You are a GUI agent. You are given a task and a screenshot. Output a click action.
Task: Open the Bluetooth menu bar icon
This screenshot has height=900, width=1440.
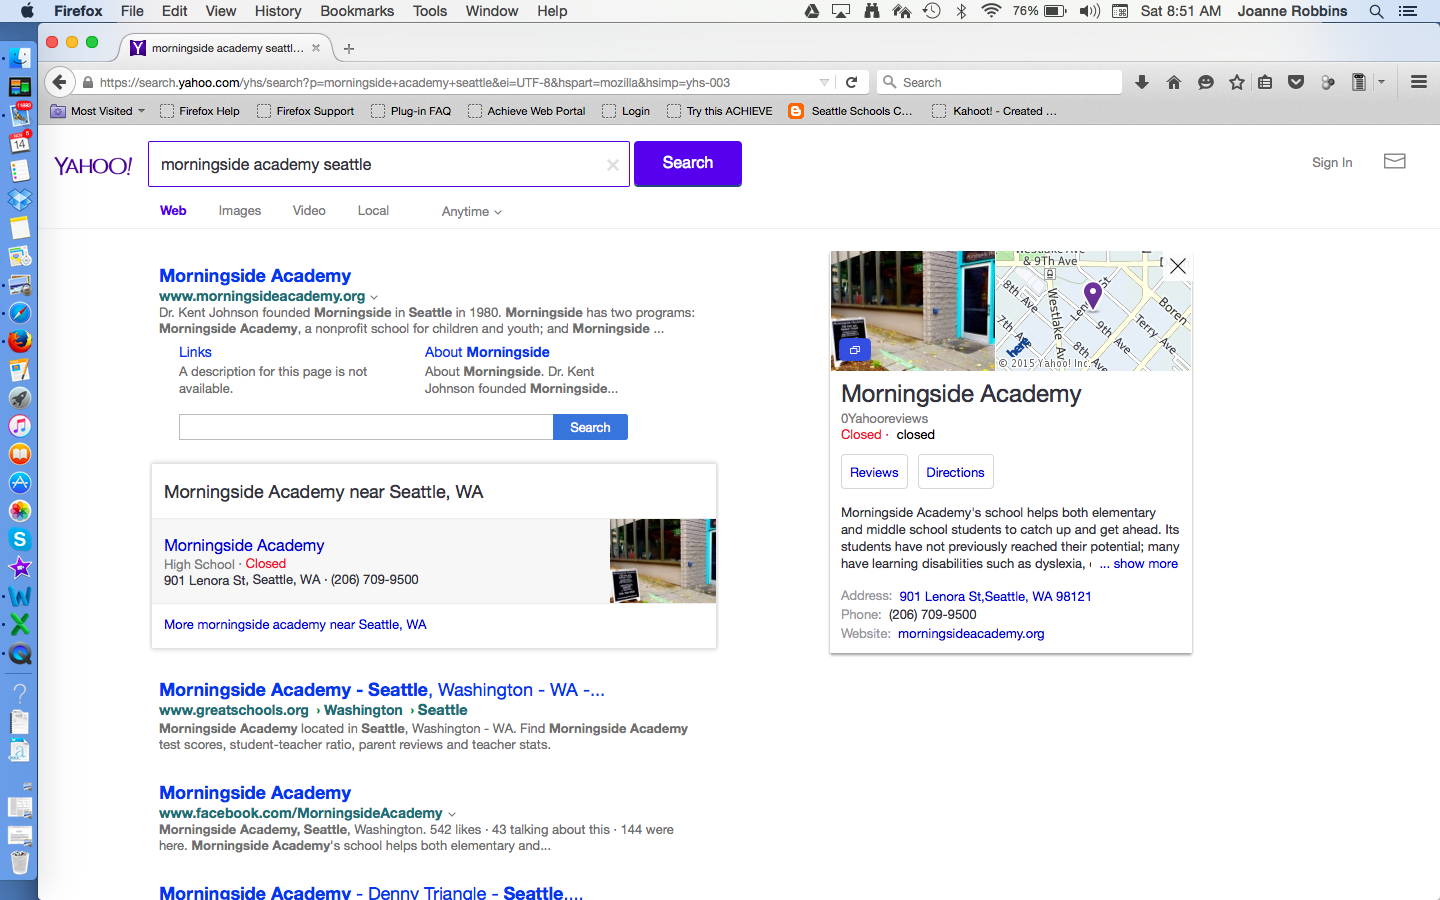961,11
